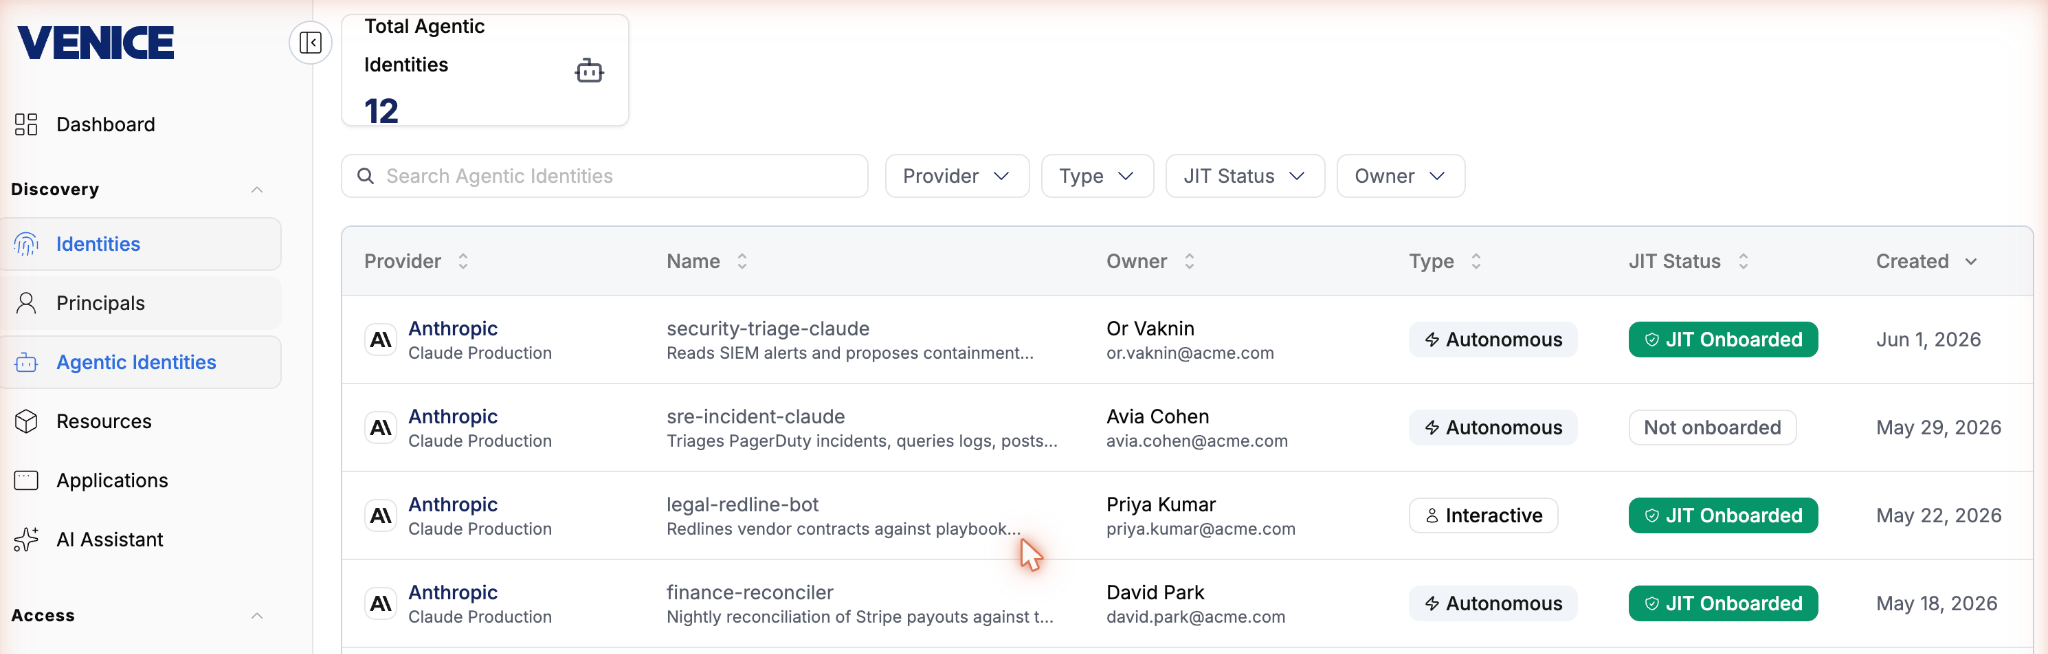
Task: Select the finance-reconciler name
Action: (750, 592)
